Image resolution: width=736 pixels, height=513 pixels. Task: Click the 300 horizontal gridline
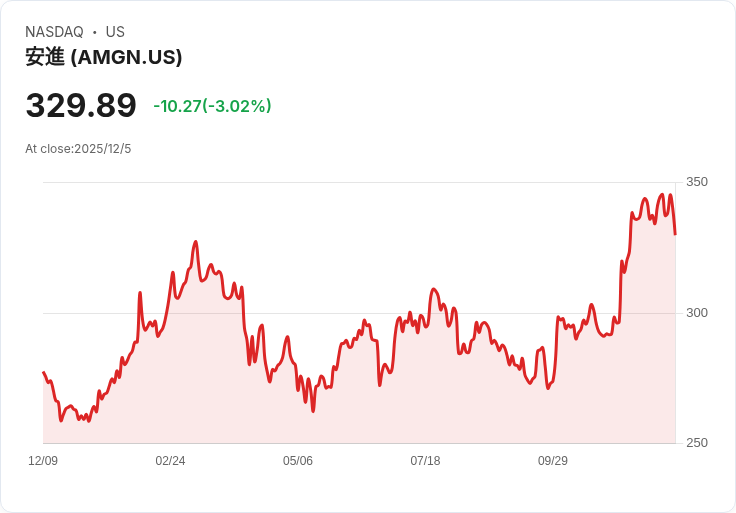tap(359, 313)
